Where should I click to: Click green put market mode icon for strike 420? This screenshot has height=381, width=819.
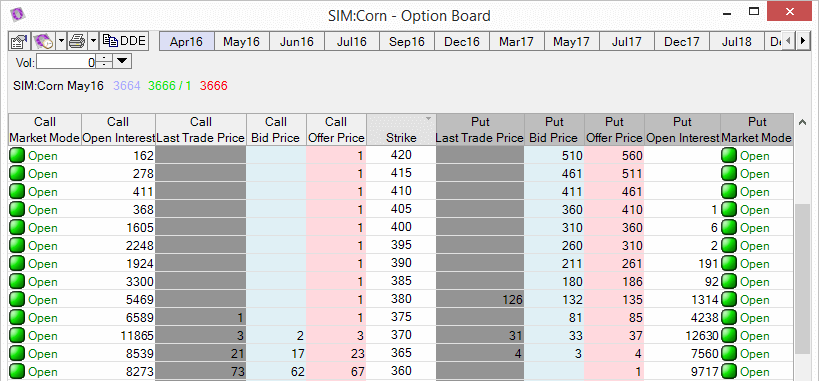pos(729,155)
